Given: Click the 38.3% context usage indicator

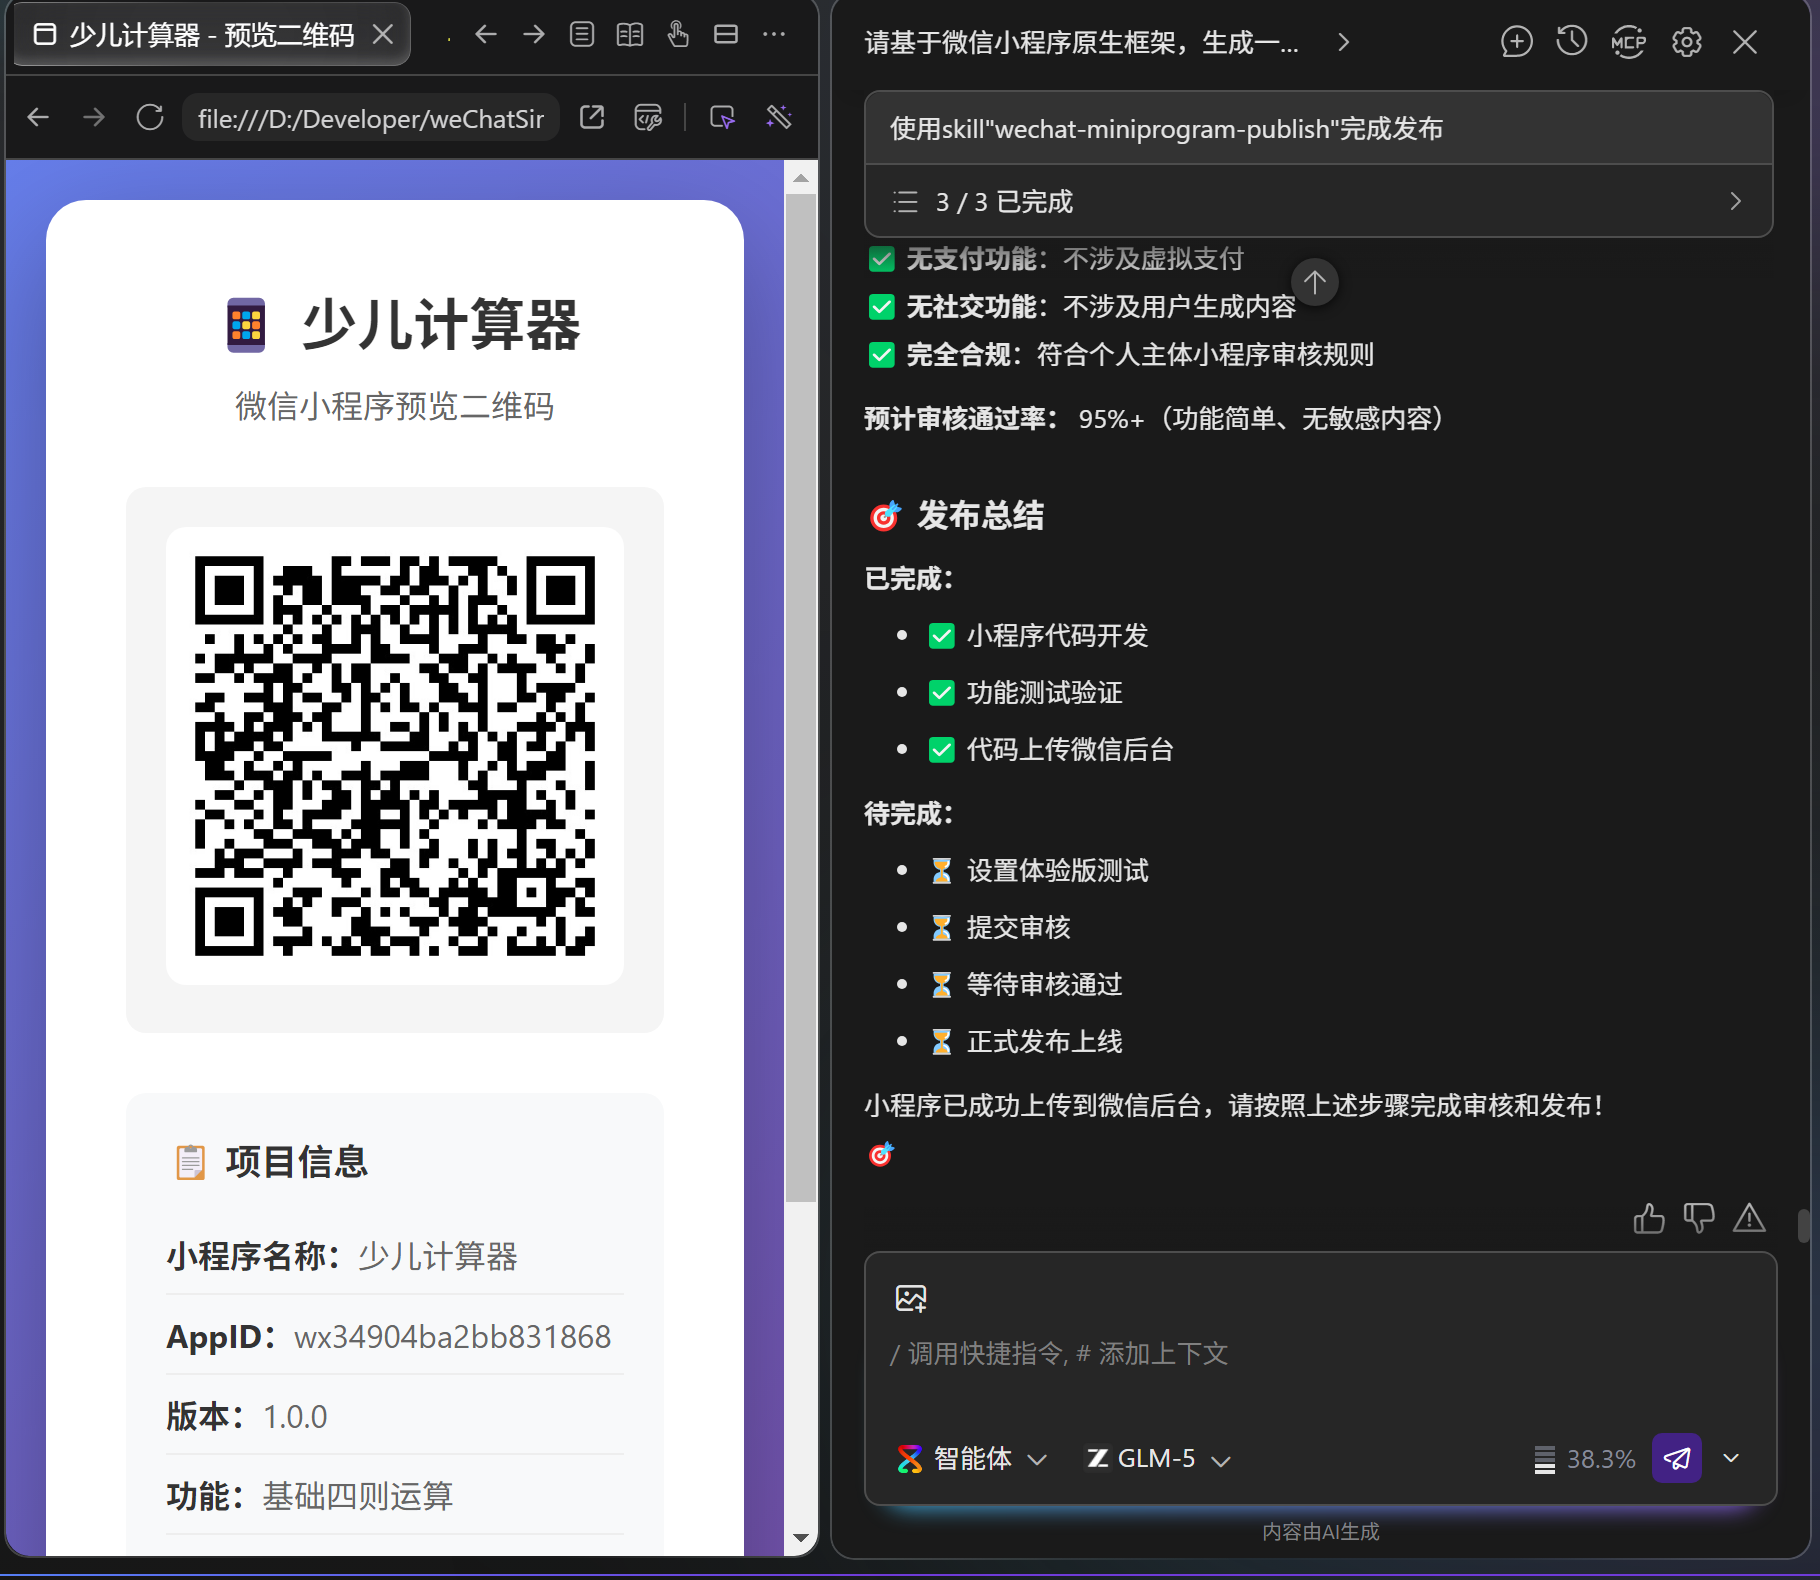Looking at the screenshot, I should [x=1585, y=1459].
